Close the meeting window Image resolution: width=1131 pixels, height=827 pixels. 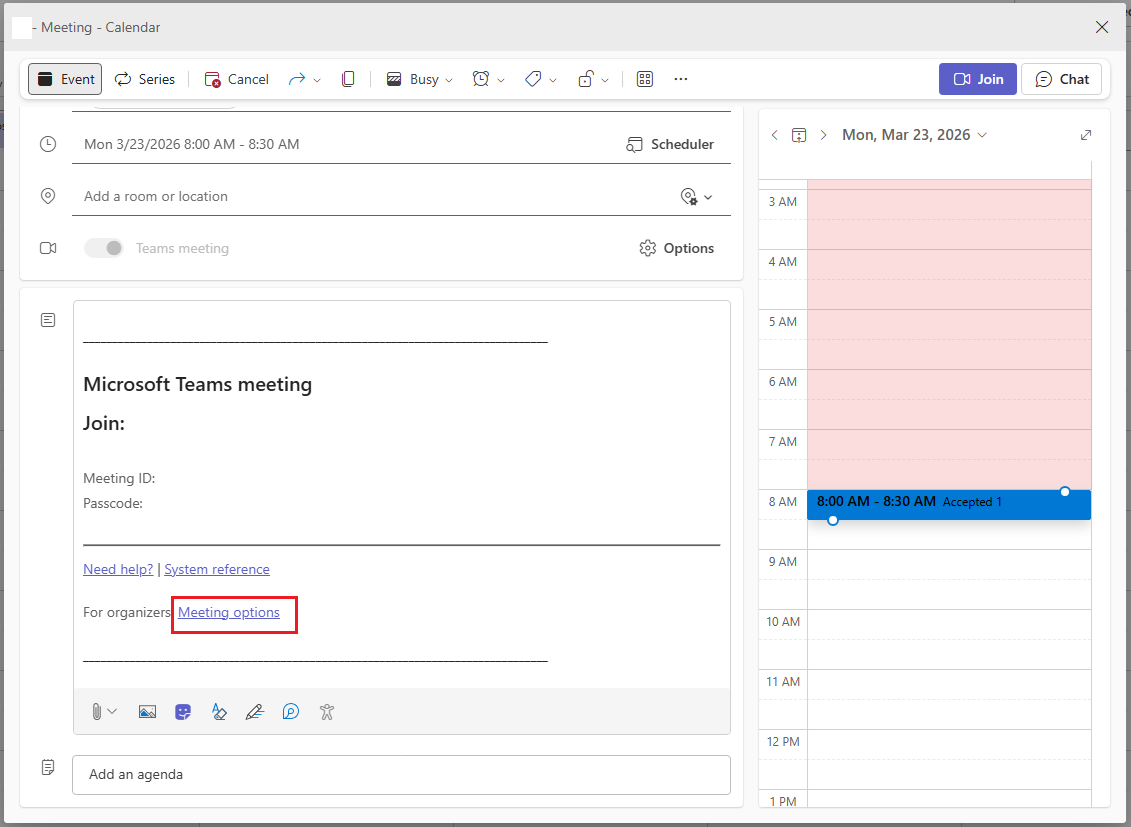click(x=1101, y=27)
